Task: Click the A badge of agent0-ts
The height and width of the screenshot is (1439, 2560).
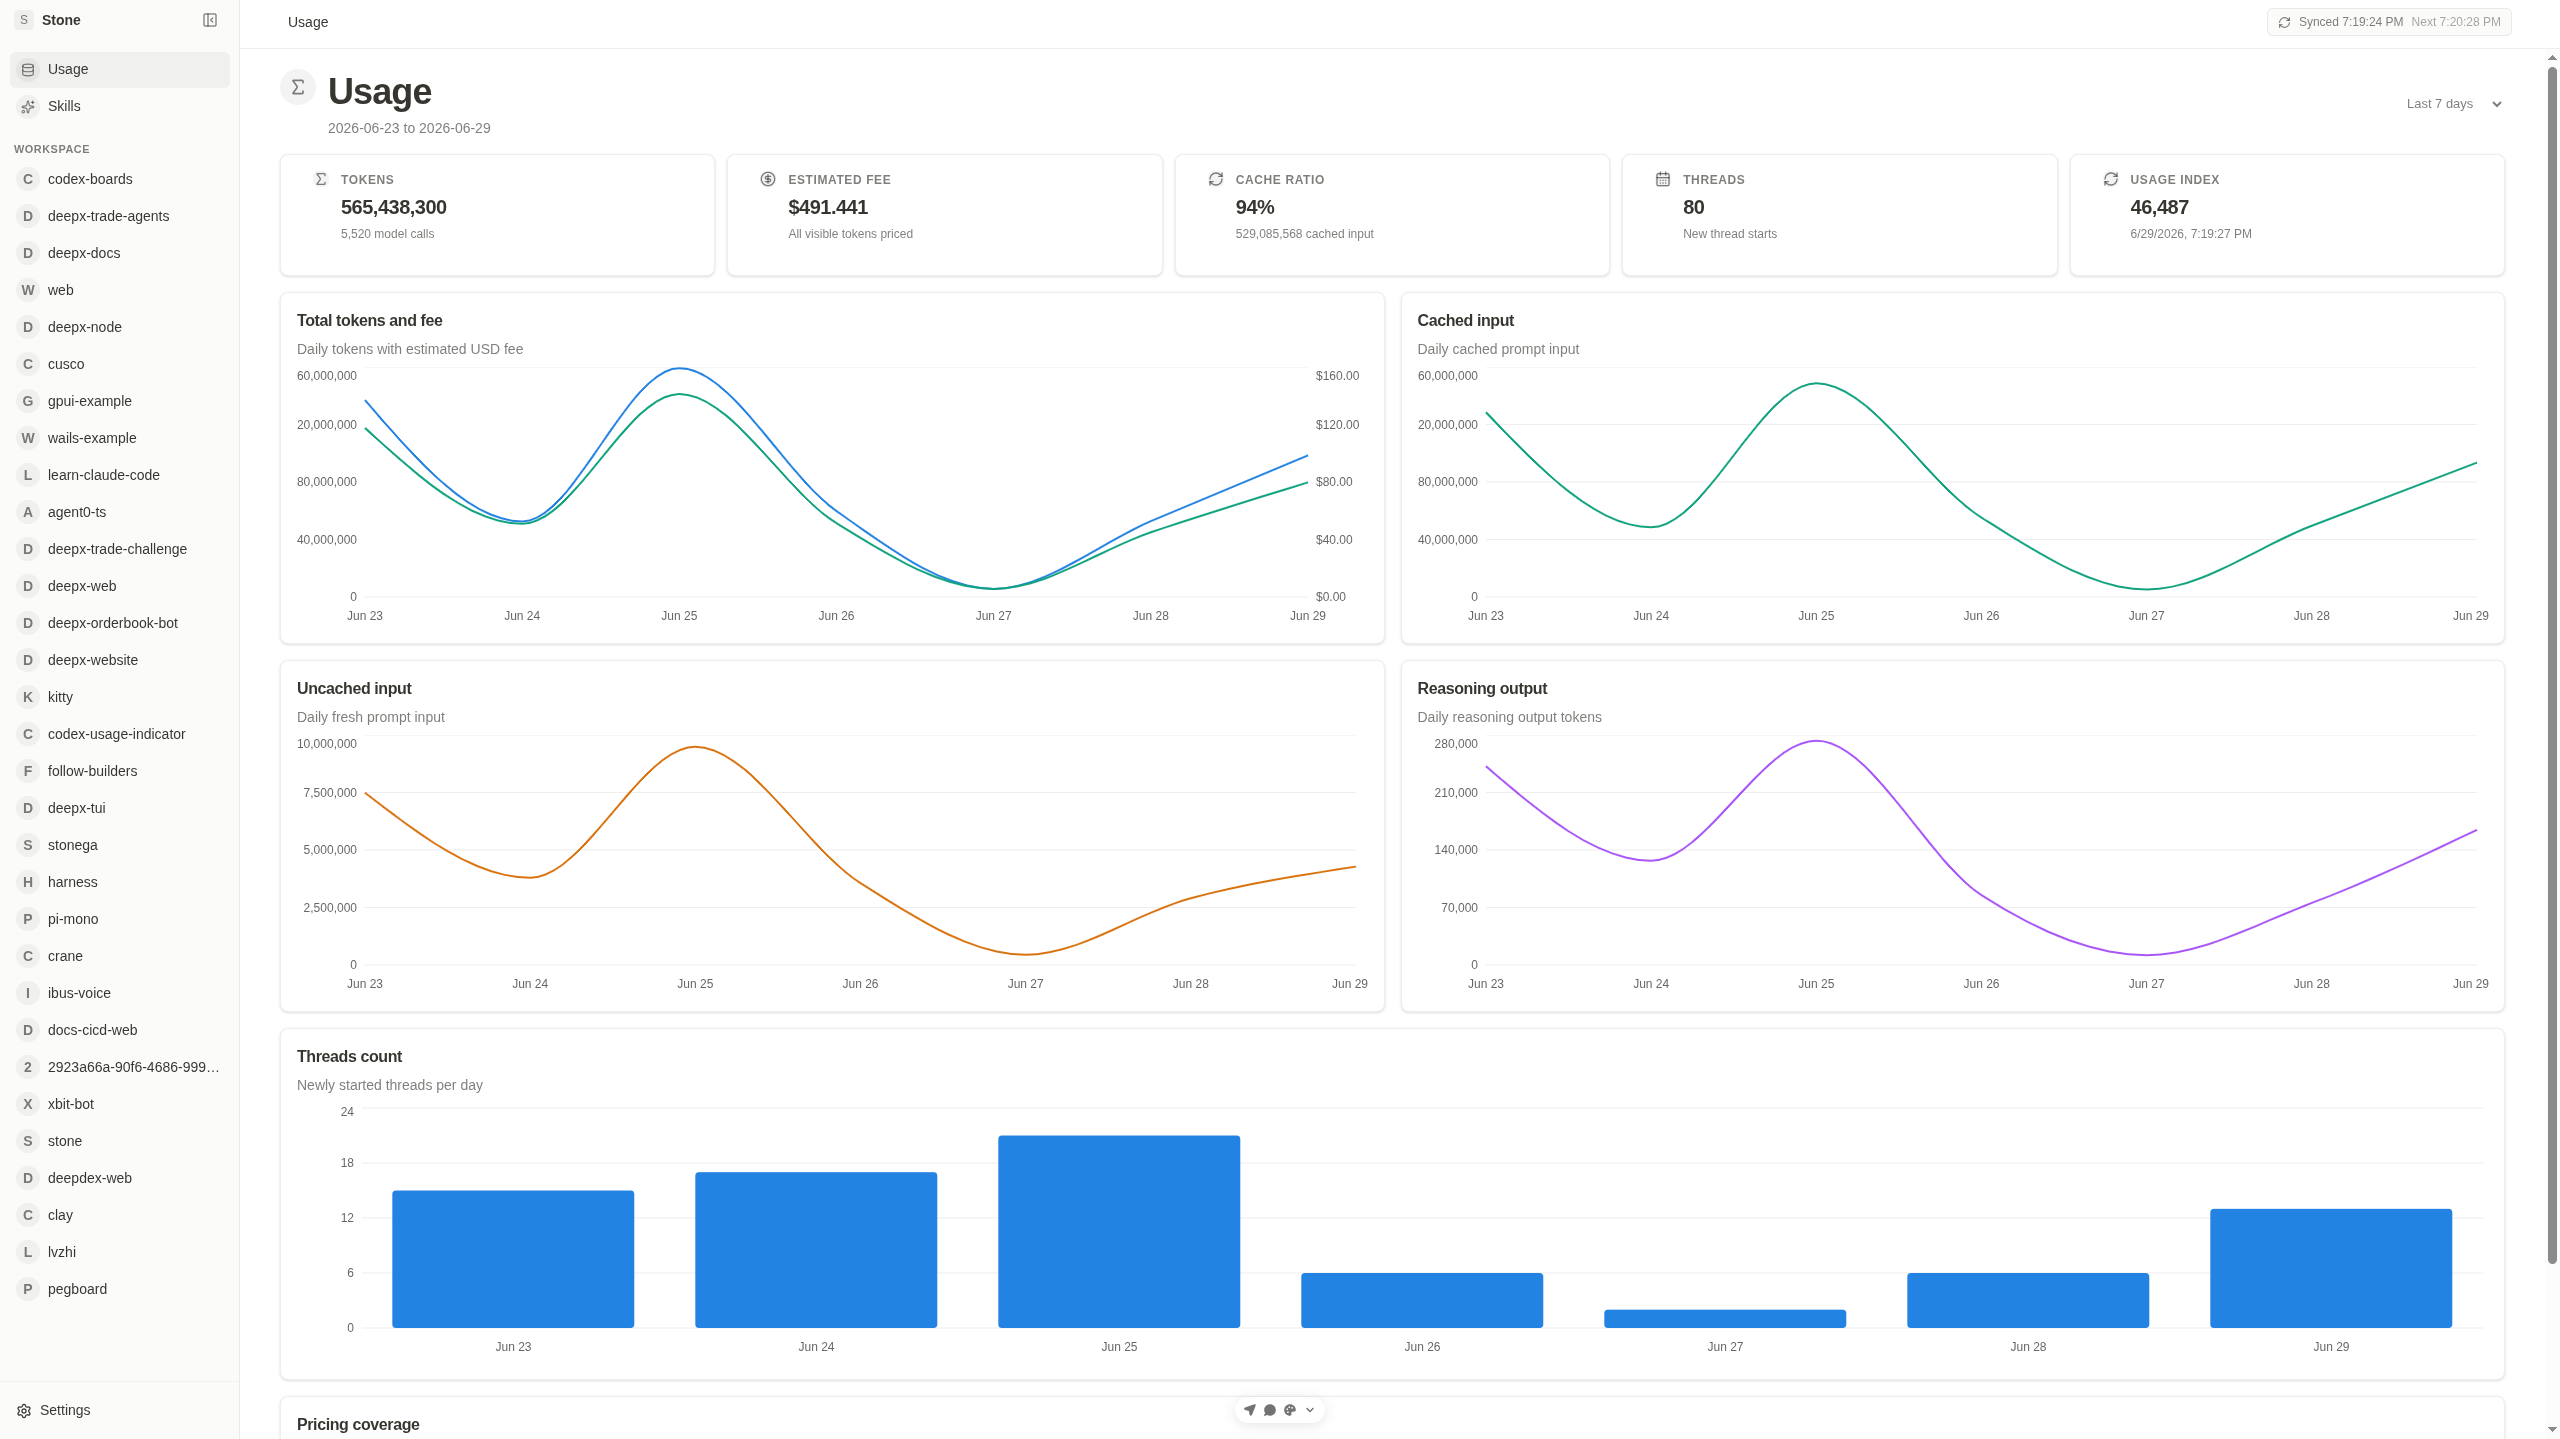Action: (28, 512)
